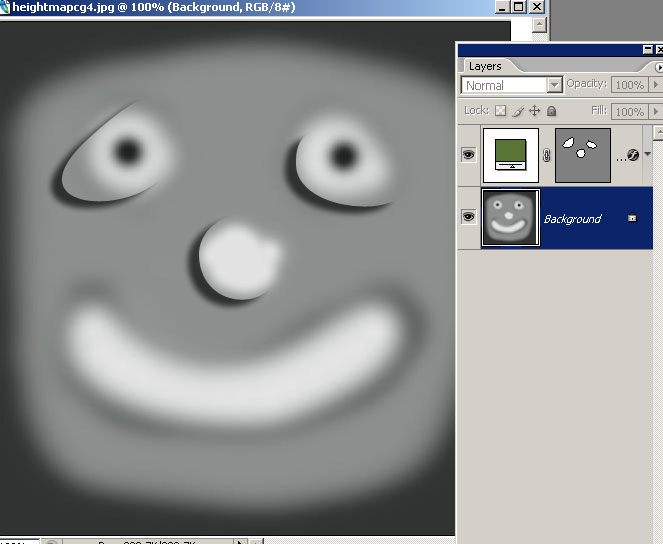Toggle lock image pixels brush icon
This screenshot has width=663, height=544.
tap(518, 111)
